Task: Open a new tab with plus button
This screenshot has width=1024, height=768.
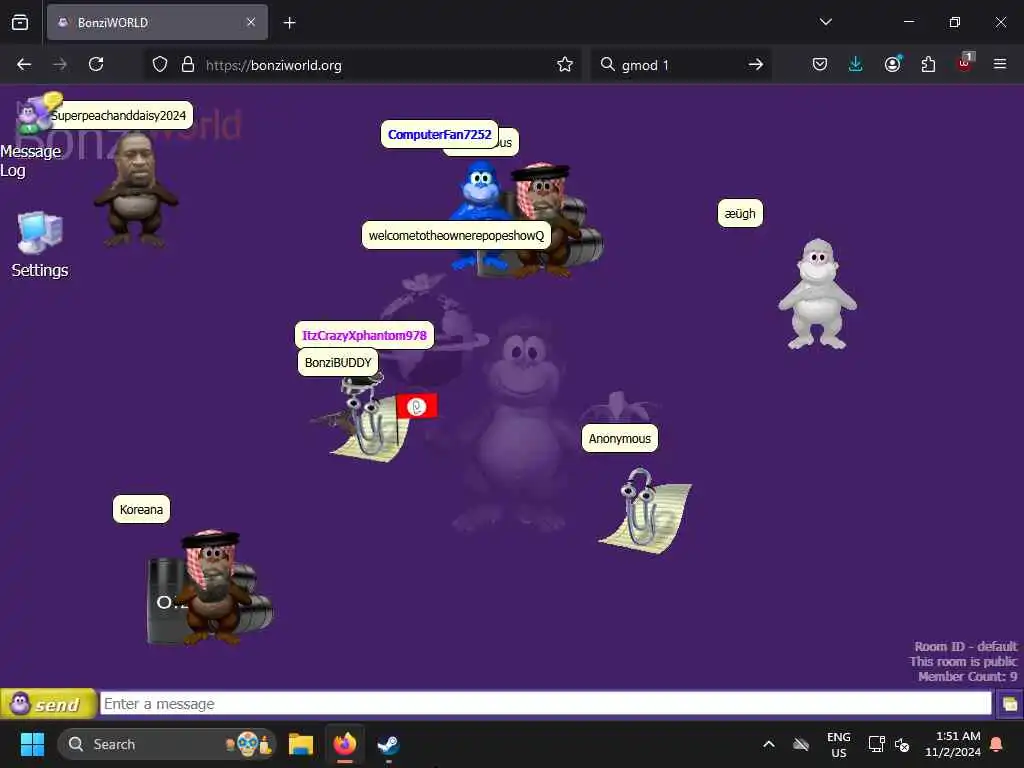Action: point(290,23)
